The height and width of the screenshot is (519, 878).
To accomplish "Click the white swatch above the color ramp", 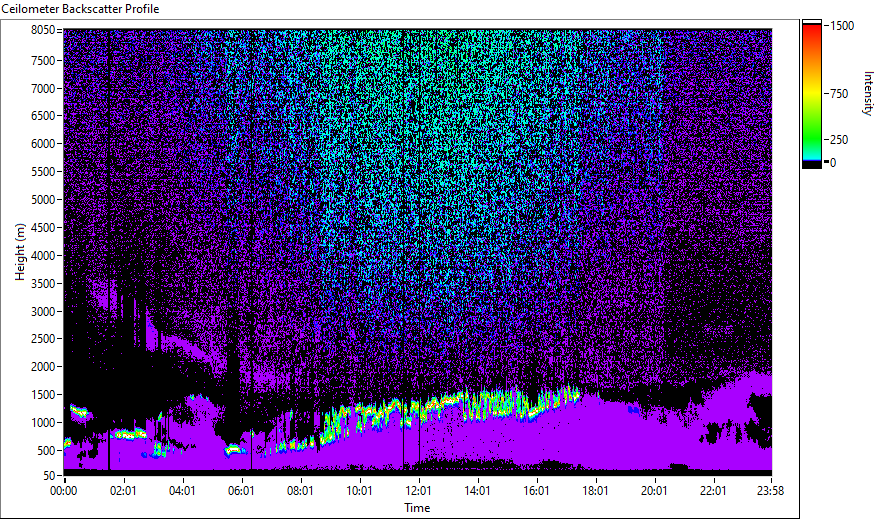I will (x=812, y=22).
